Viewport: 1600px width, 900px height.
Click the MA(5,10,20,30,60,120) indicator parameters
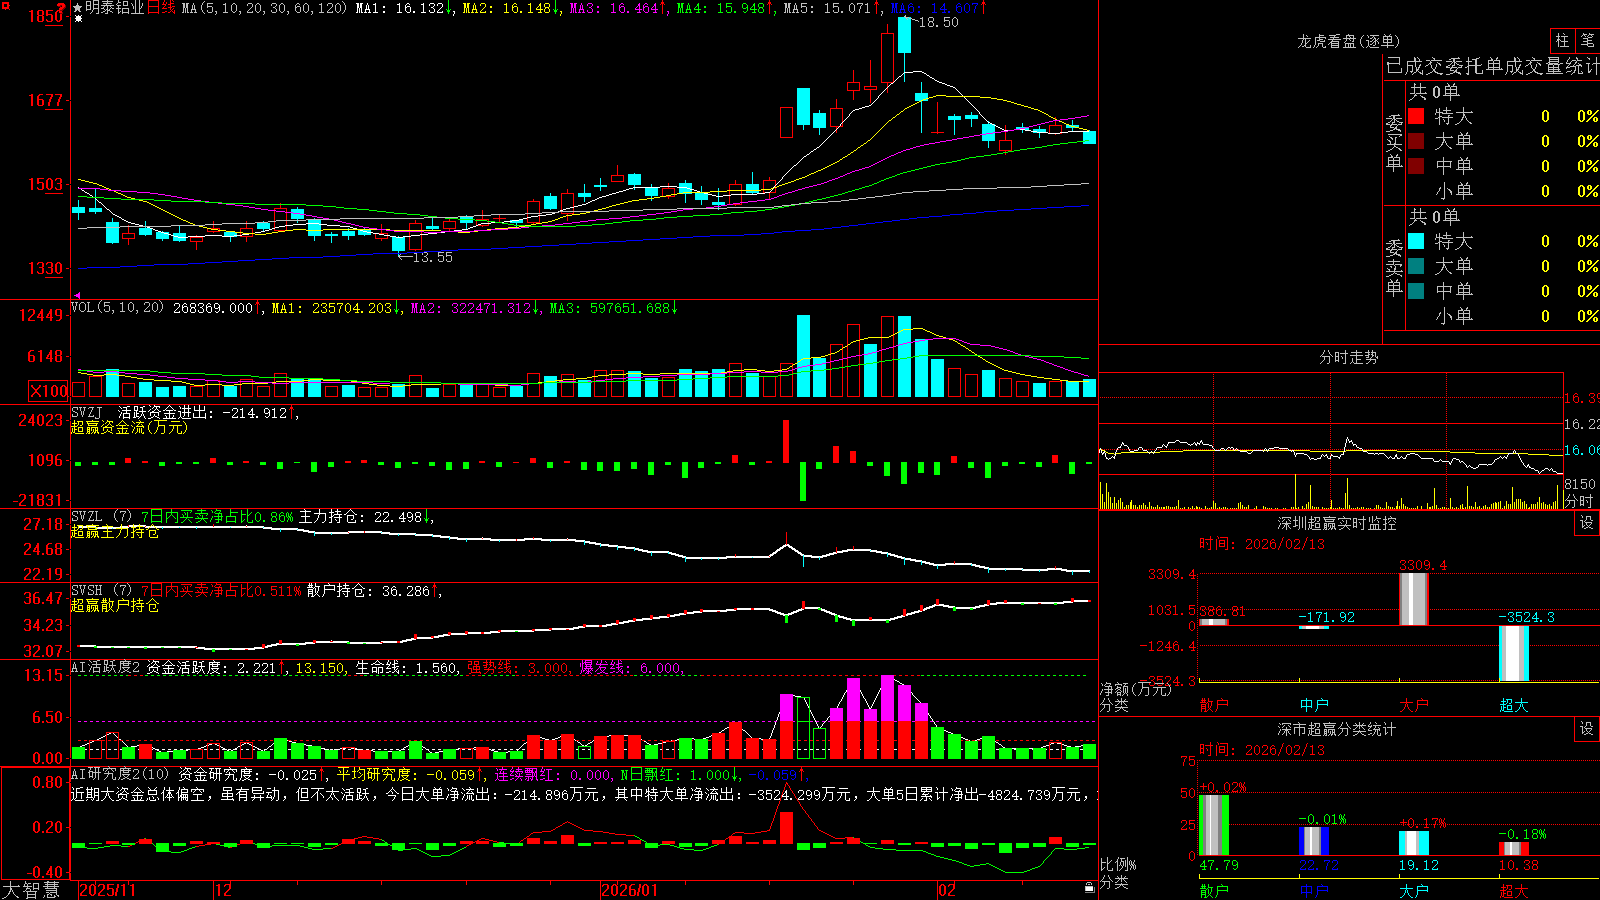coord(265,8)
